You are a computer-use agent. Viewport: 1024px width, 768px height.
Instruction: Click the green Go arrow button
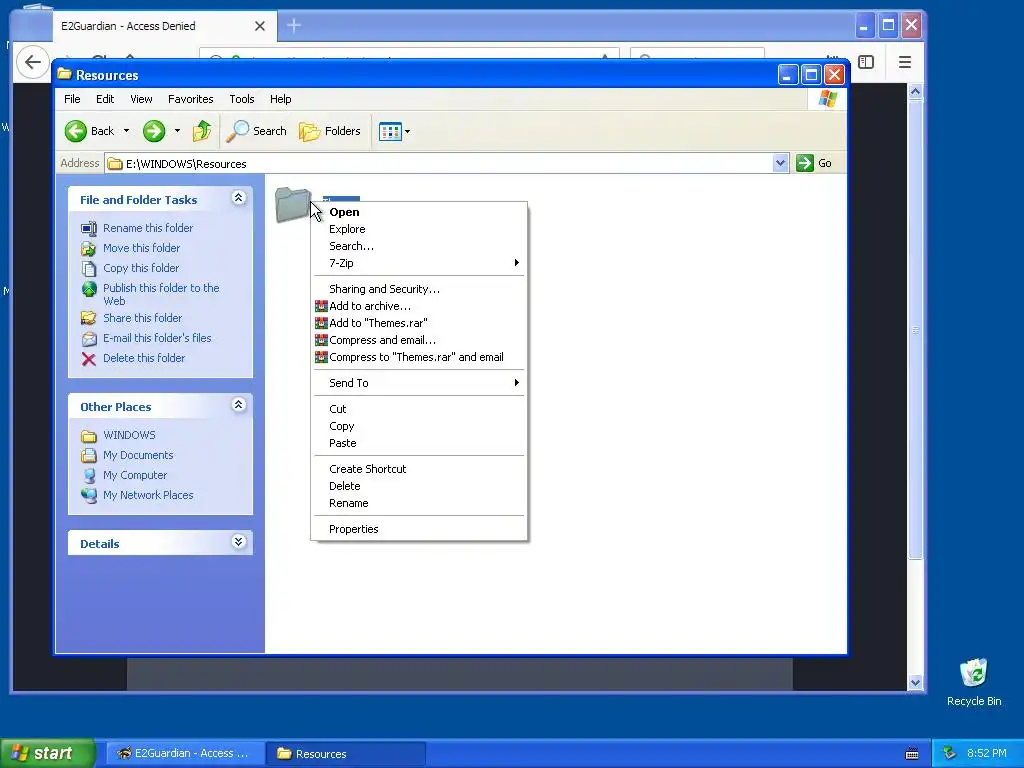tap(805, 163)
